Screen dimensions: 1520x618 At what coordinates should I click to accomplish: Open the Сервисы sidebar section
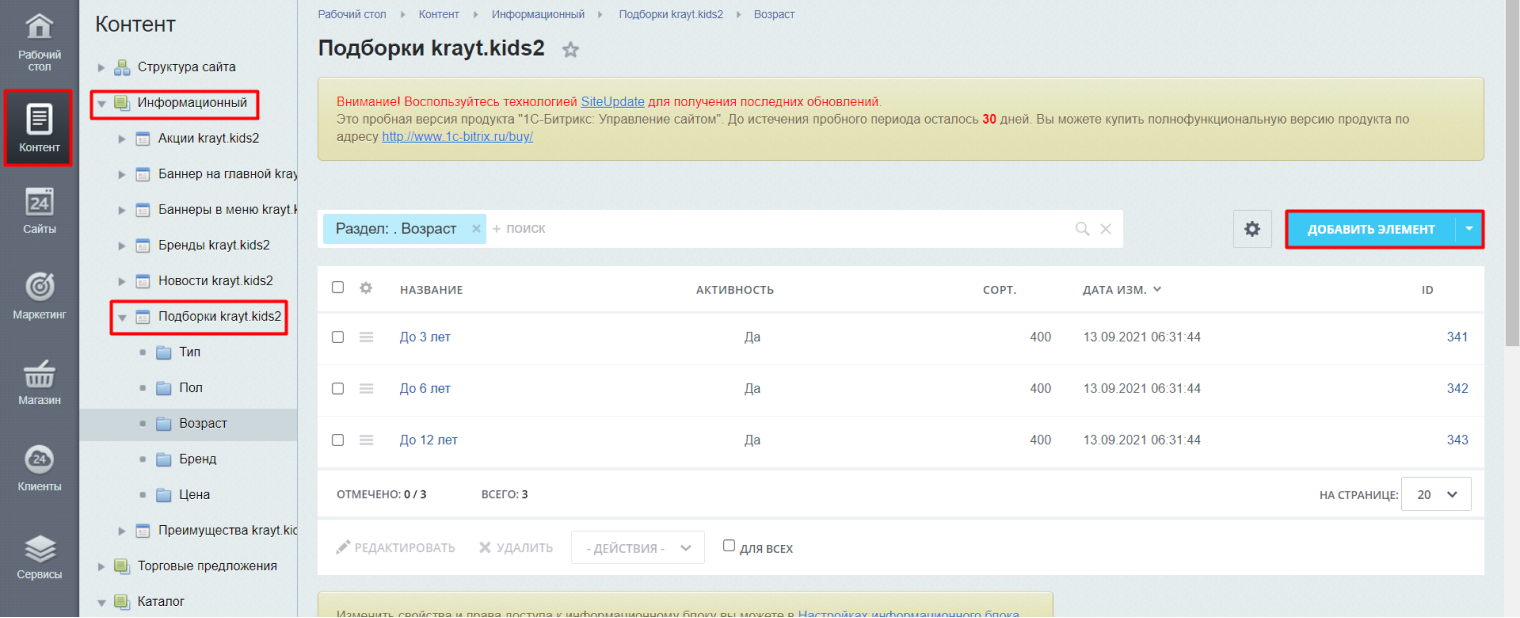(39, 556)
